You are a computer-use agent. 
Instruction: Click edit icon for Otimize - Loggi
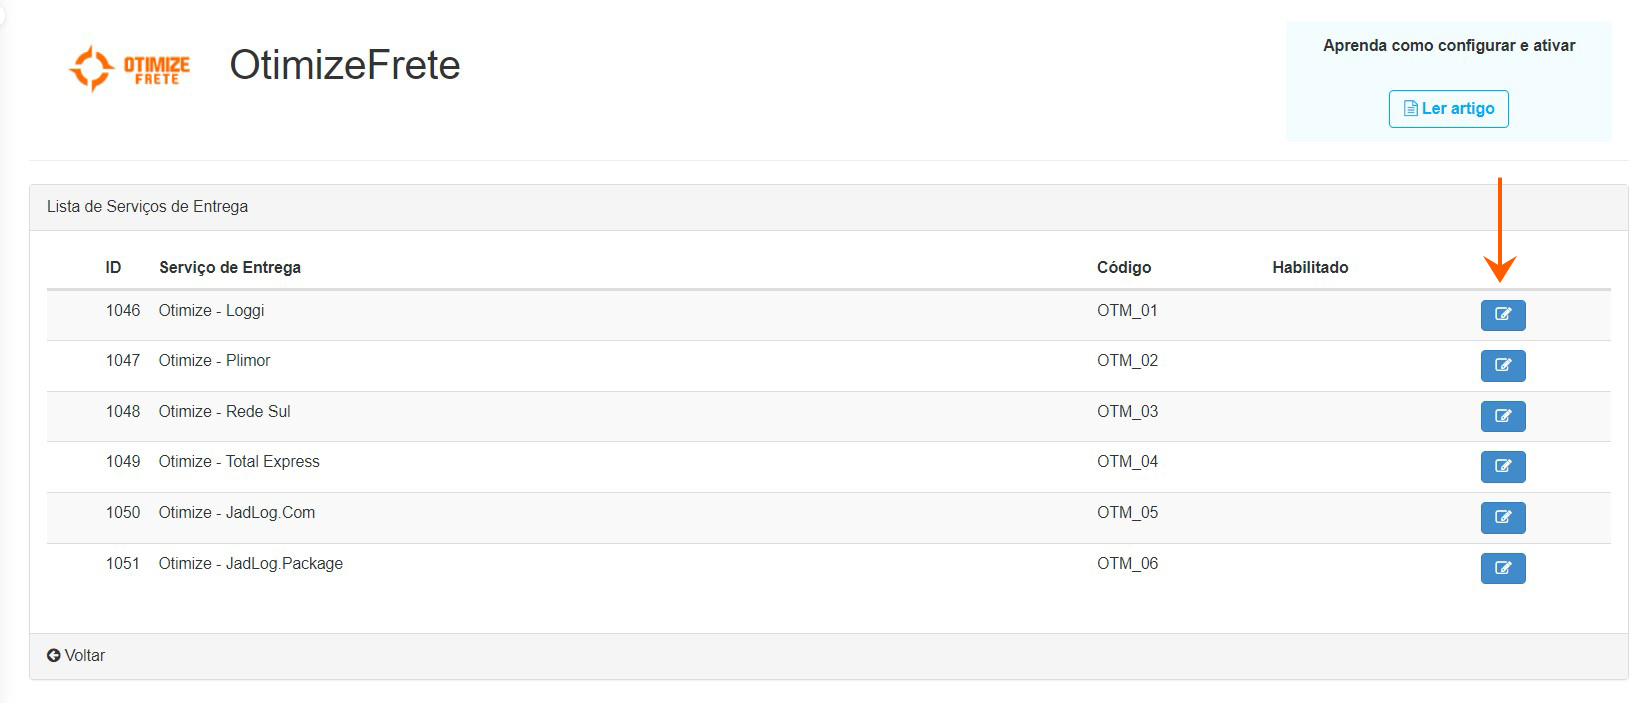tap(1502, 315)
